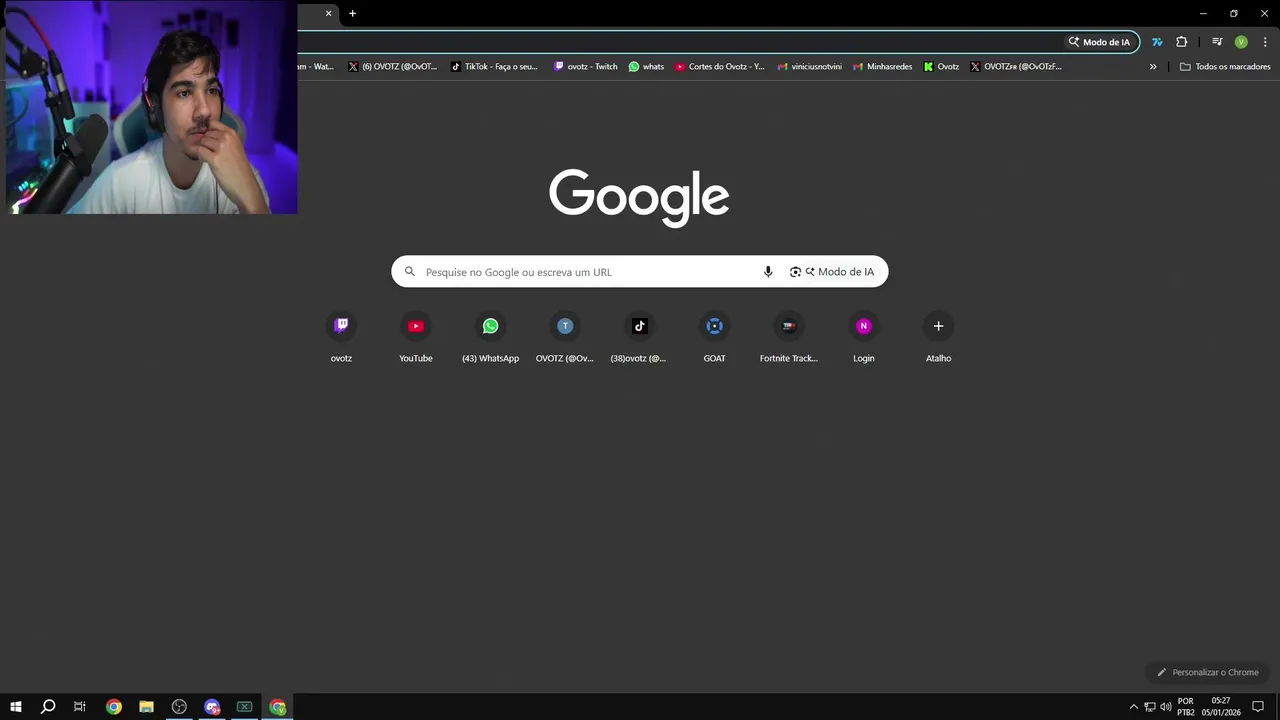1280x720 pixels.
Task: Open Task View on taskbar
Action: (x=80, y=707)
